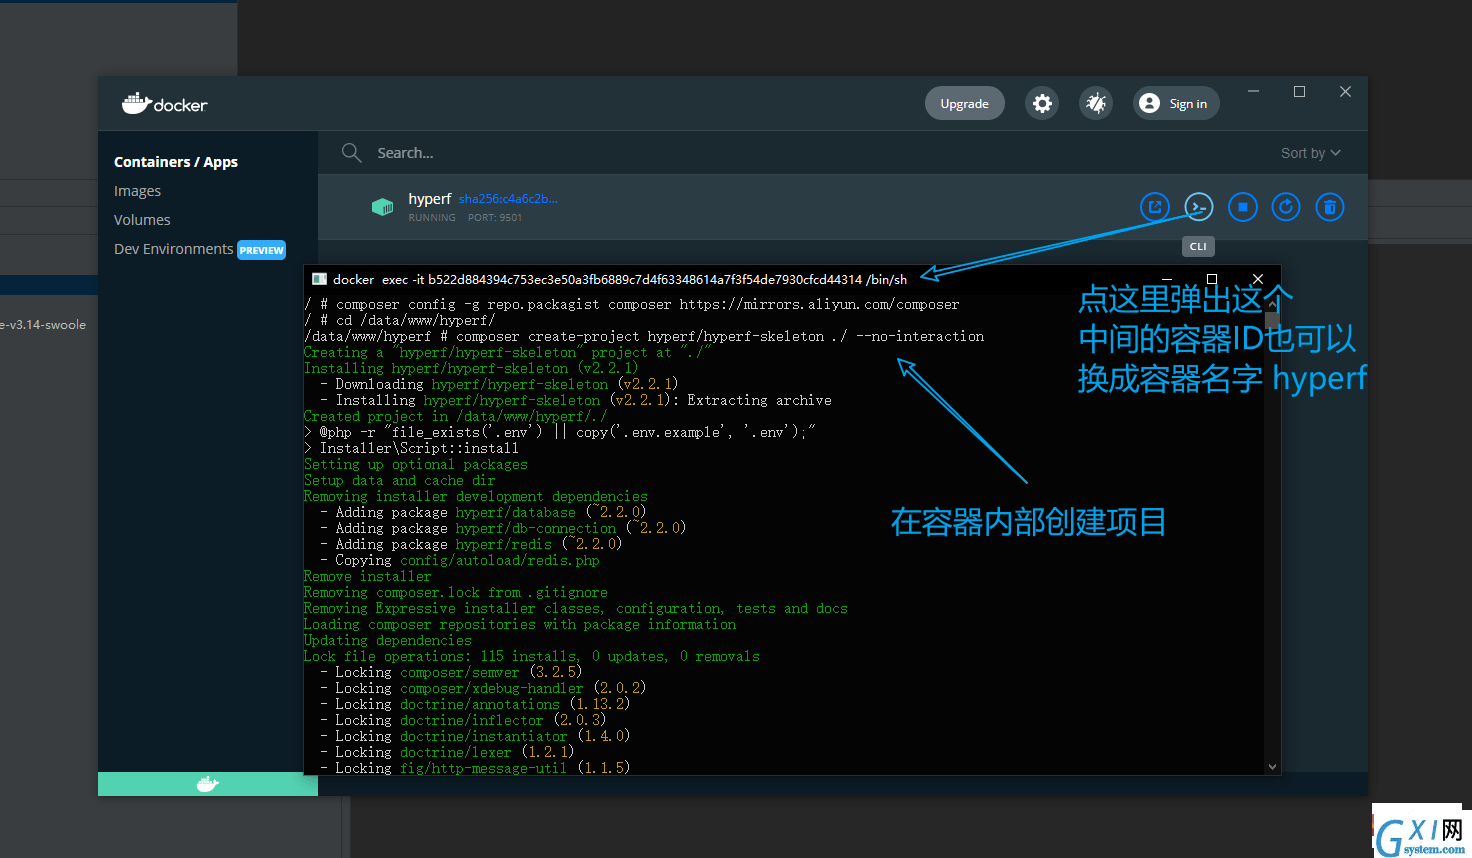Open Docker settings gear

(x=1042, y=103)
